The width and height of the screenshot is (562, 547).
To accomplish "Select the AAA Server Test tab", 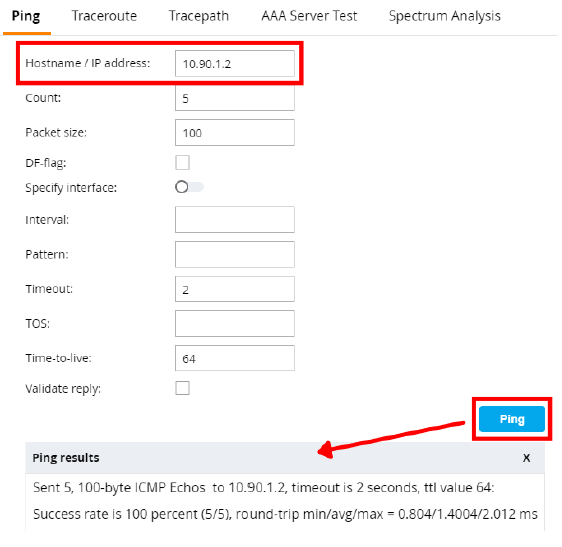I will [309, 16].
